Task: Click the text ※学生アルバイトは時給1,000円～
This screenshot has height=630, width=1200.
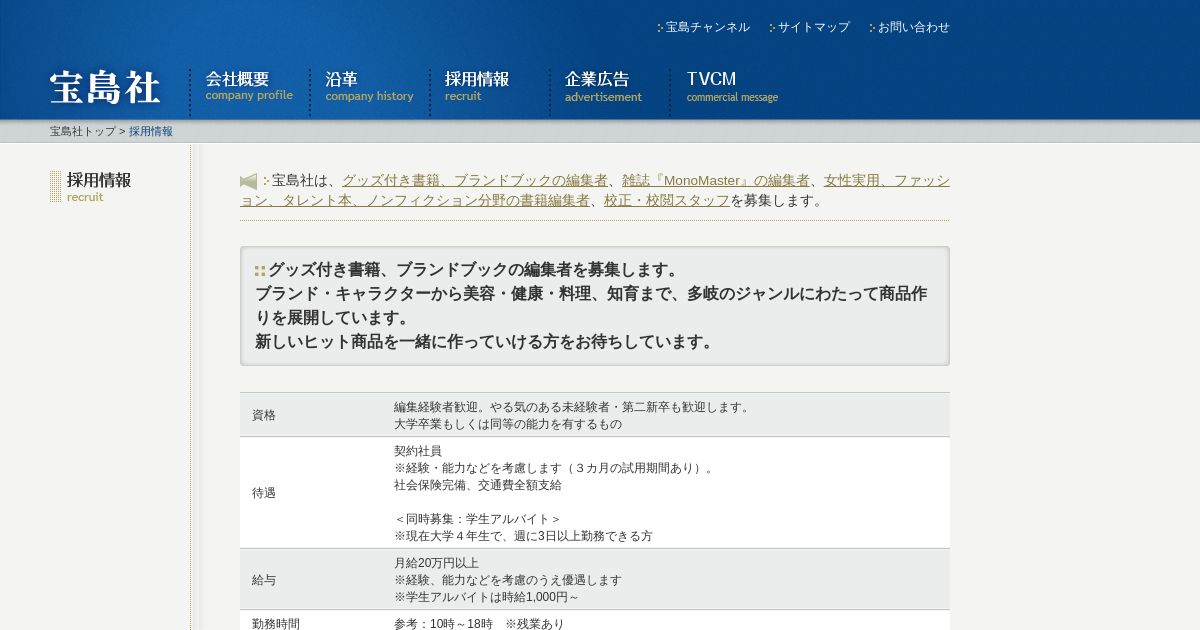Action: (x=487, y=597)
